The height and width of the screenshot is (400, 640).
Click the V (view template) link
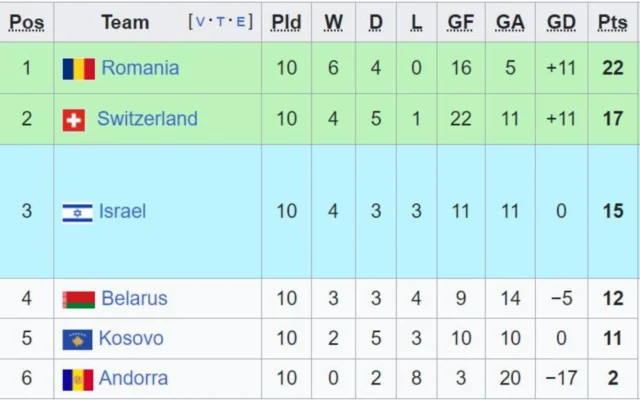(200, 22)
